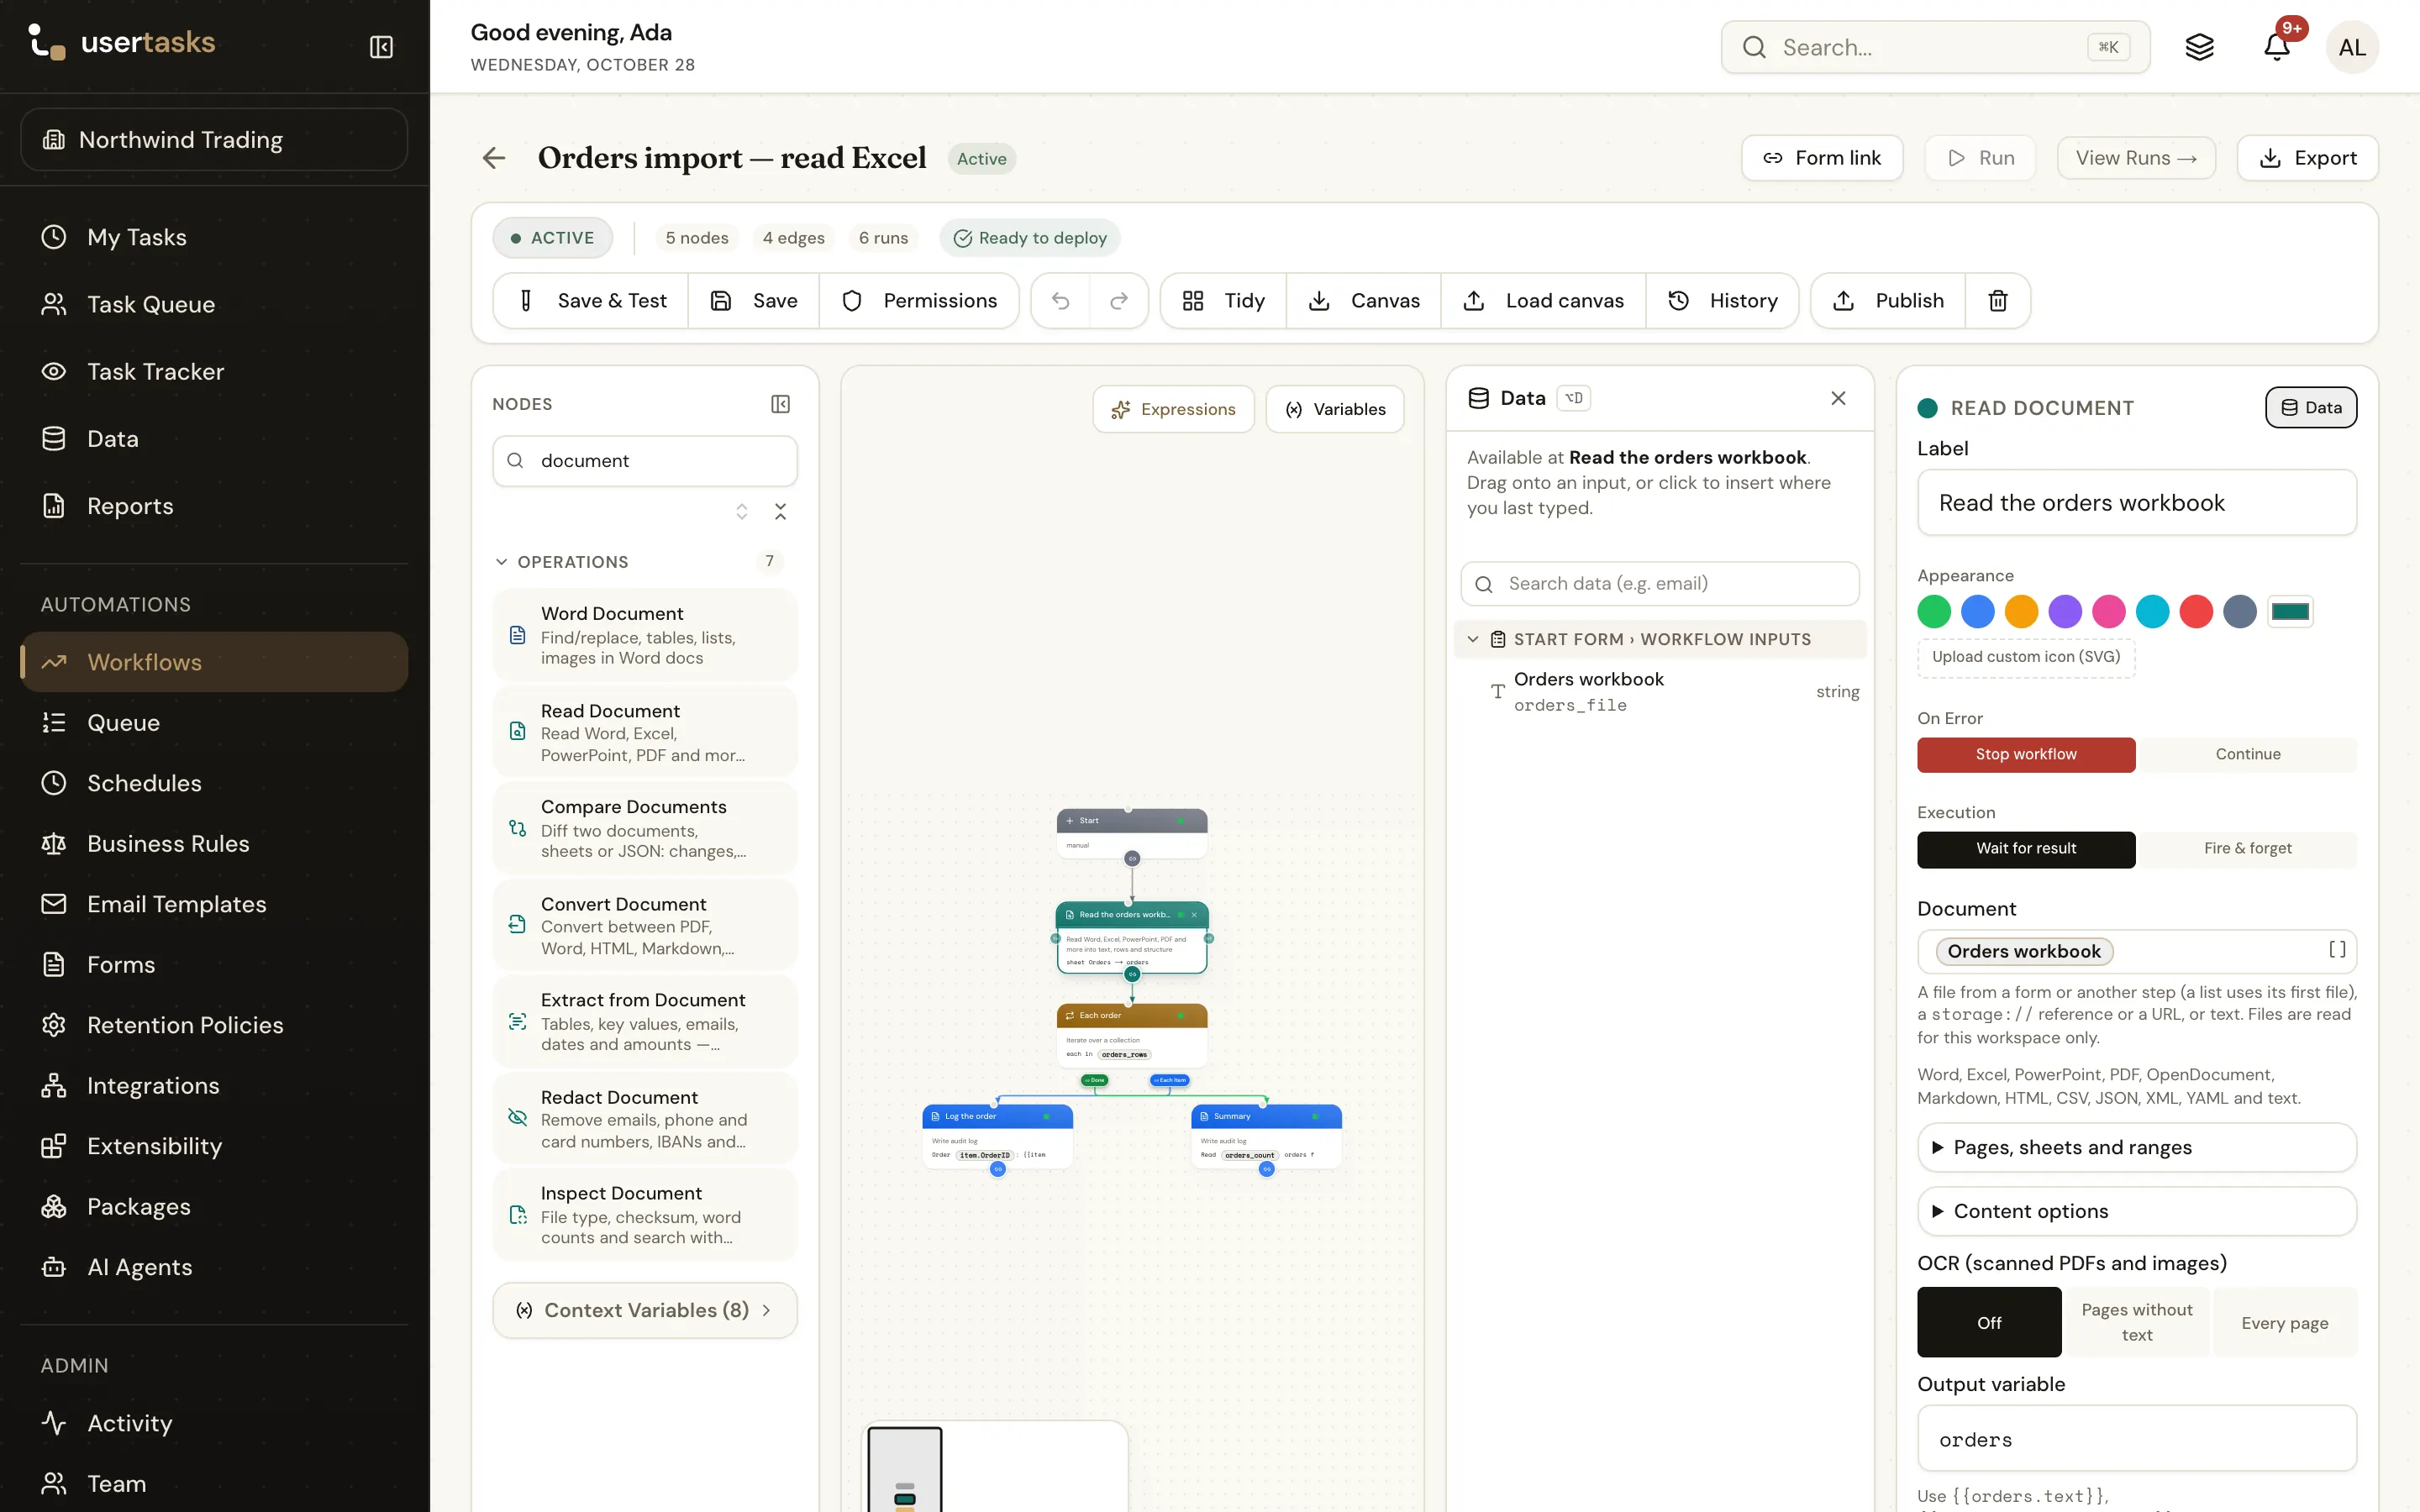Screen dimensions: 2420x1512
Task: Pick the green appearance color
Action: click(x=1934, y=611)
